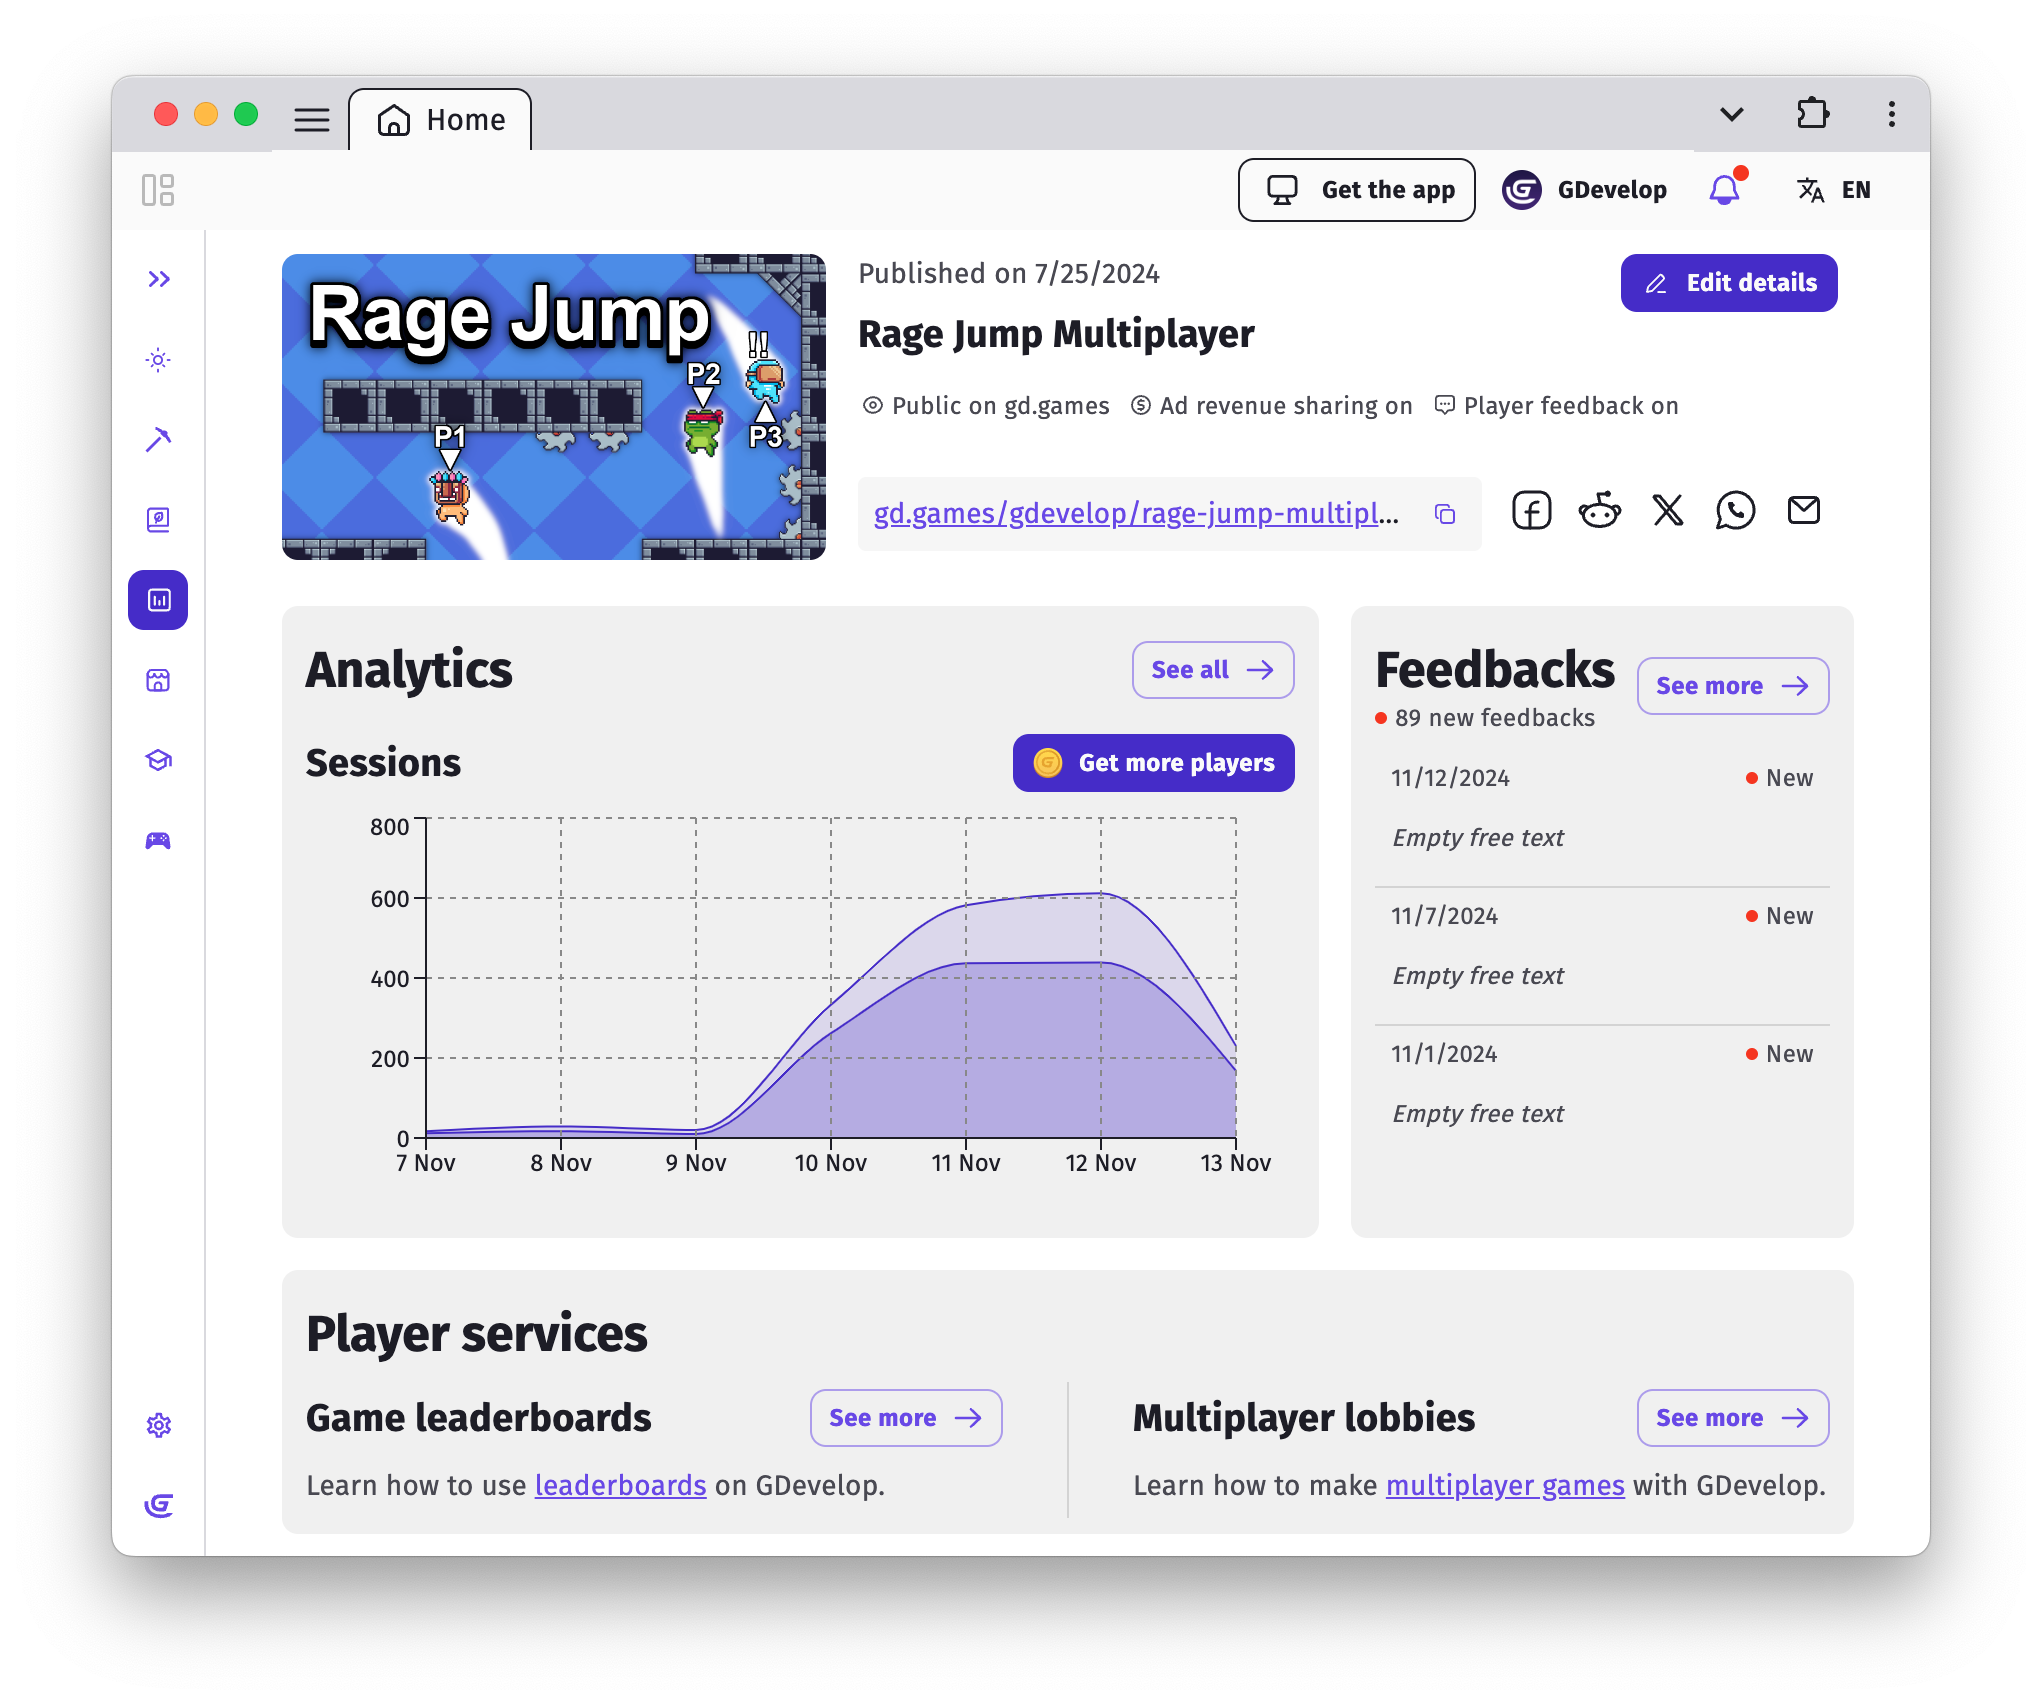Share the game on WhatsApp
This screenshot has width=2042, height=1704.
pos(1736,511)
